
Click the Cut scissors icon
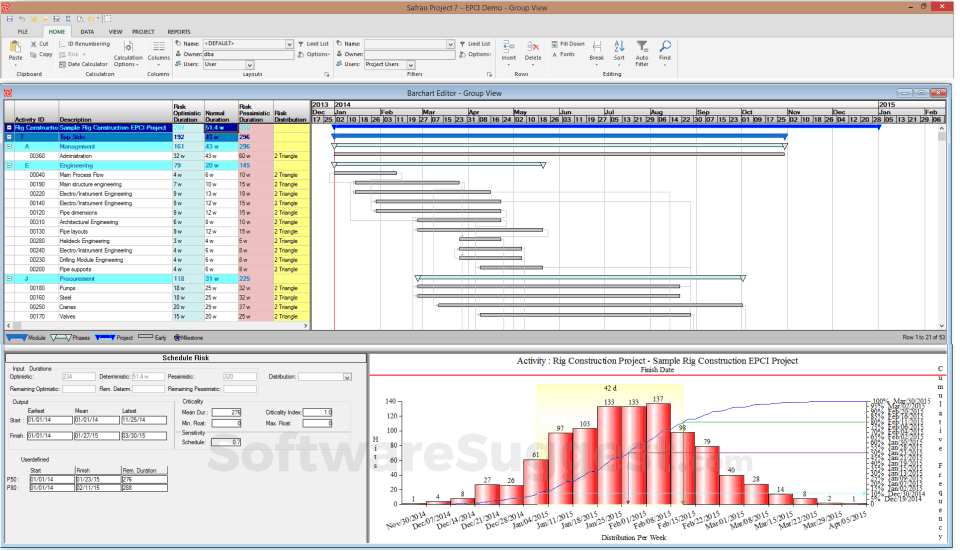[34, 44]
